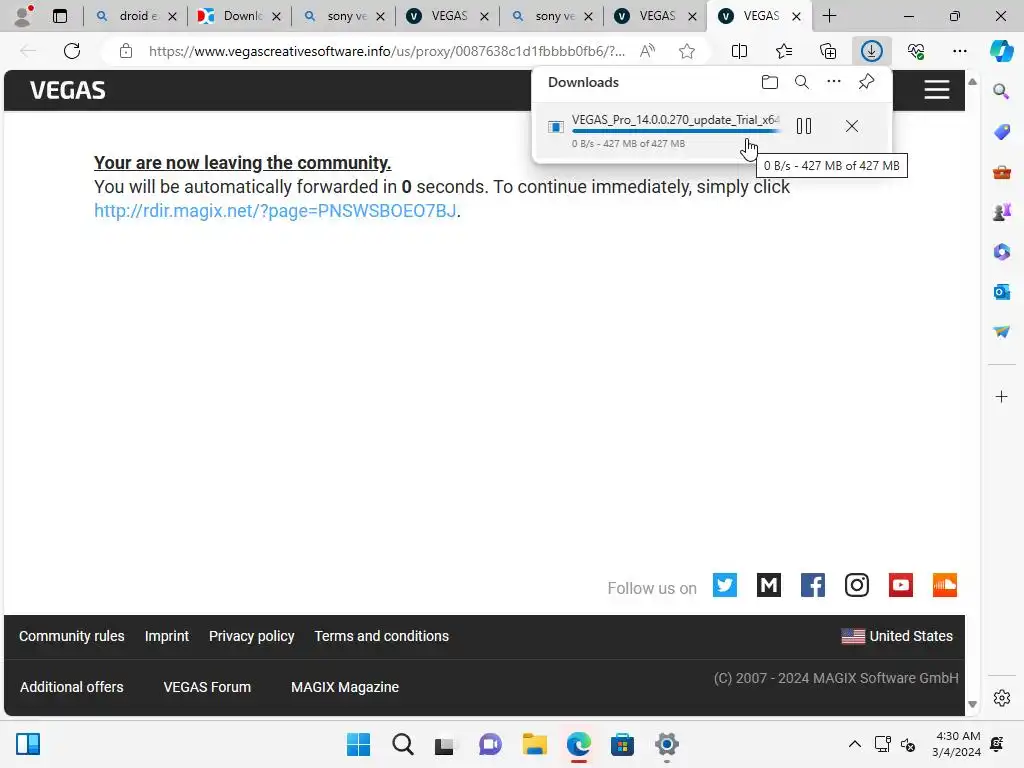Open sidebar Games chess icon
This screenshot has width=1024, height=768.
click(x=1001, y=212)
